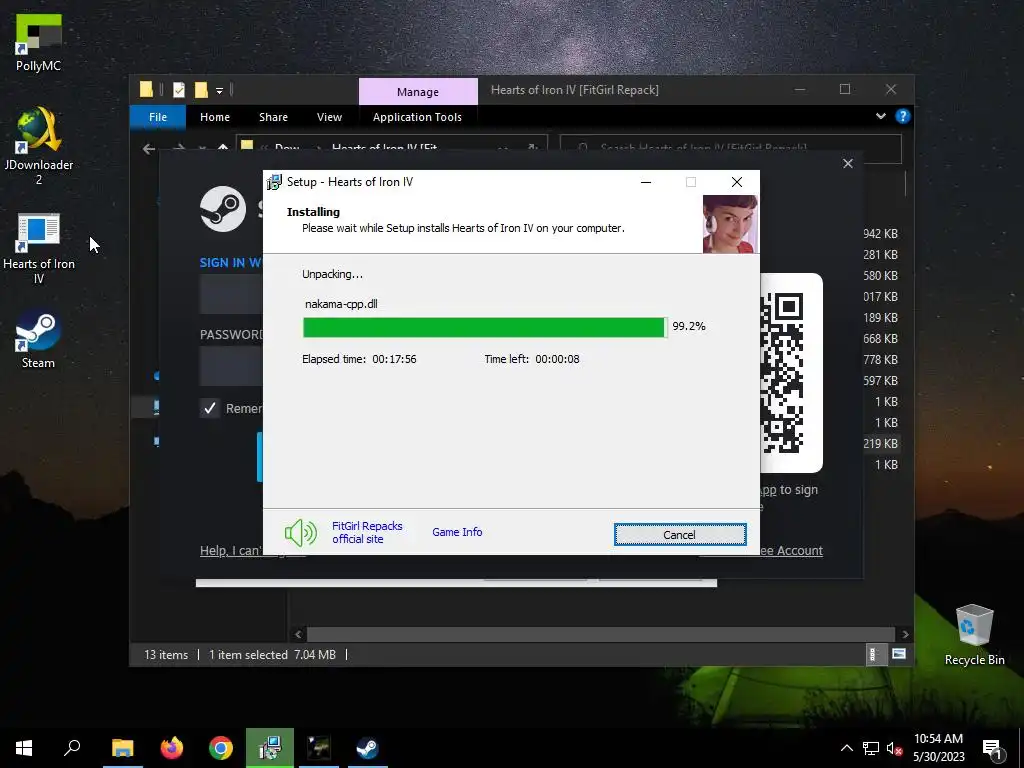
Task: Click the Explorer horizontal scrollbar
Action: [600, 634]
